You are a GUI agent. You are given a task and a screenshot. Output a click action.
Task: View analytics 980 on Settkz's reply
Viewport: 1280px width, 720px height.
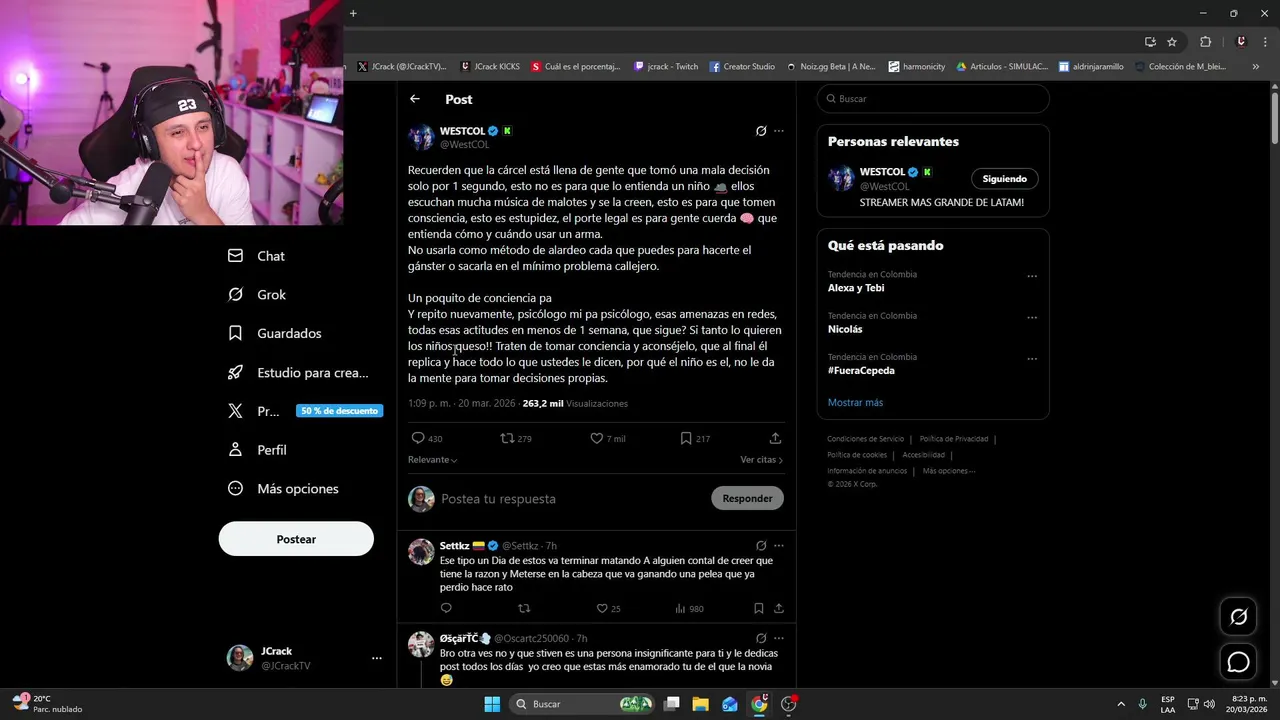tap(689, 608)
